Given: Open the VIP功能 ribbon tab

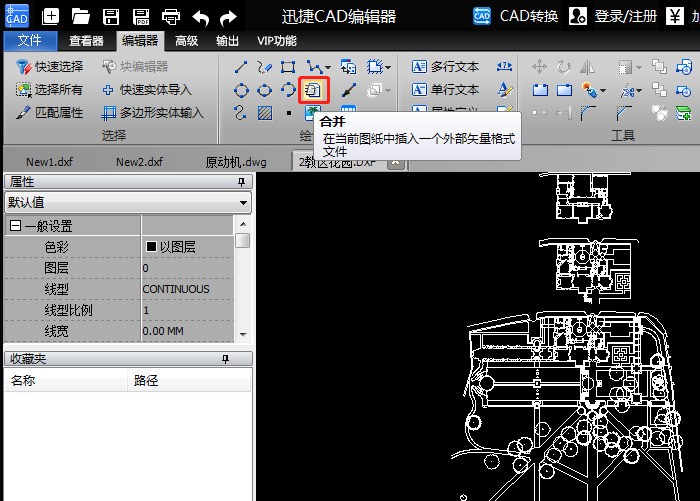Looking at the screenshot, I should pyautogui.click(x=277, y=41).
